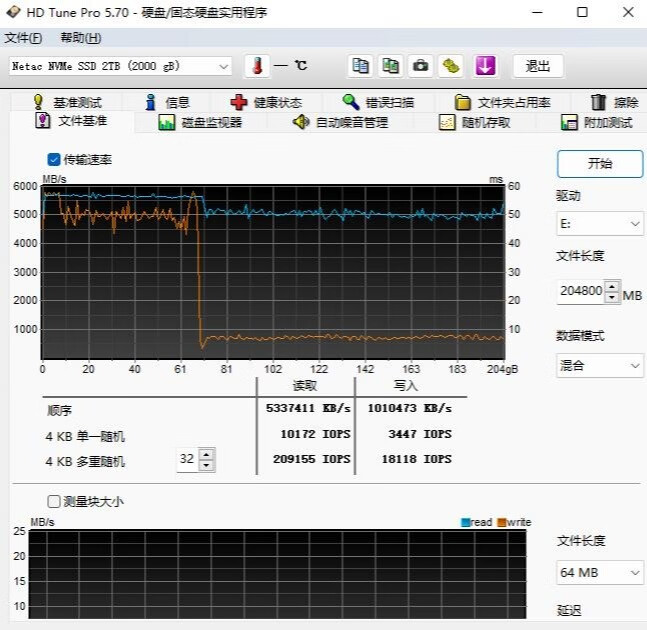Click the speaker icon of 自动噪音管理
This screenshot has height=630, width=647.
(301, 122)
